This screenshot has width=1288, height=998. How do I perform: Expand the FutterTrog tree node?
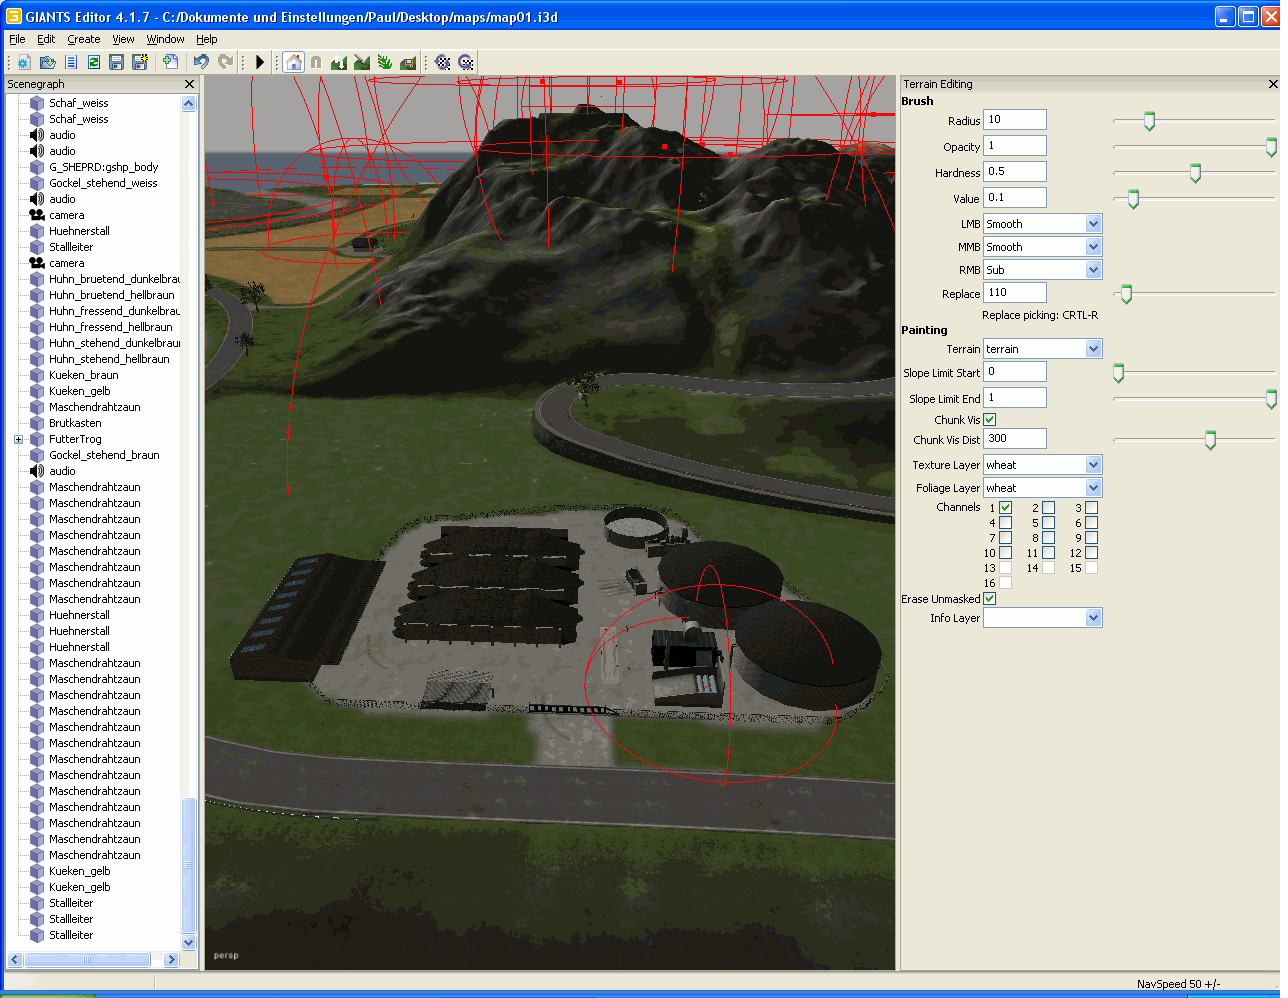pyautogui.click(x=18, y=439)
